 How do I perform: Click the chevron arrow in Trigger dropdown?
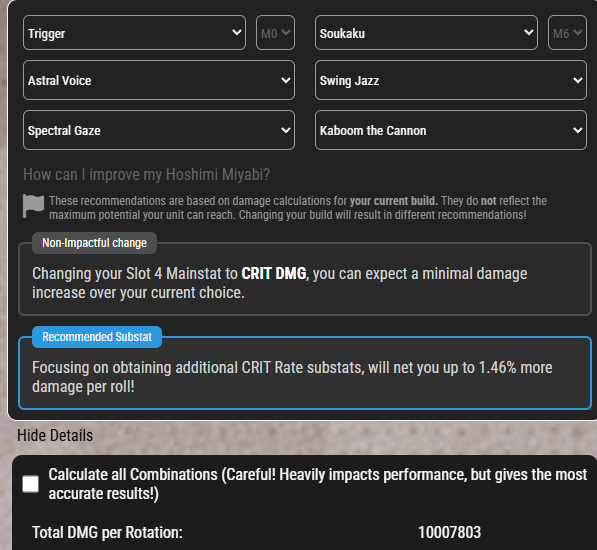[x=236, y=33]
